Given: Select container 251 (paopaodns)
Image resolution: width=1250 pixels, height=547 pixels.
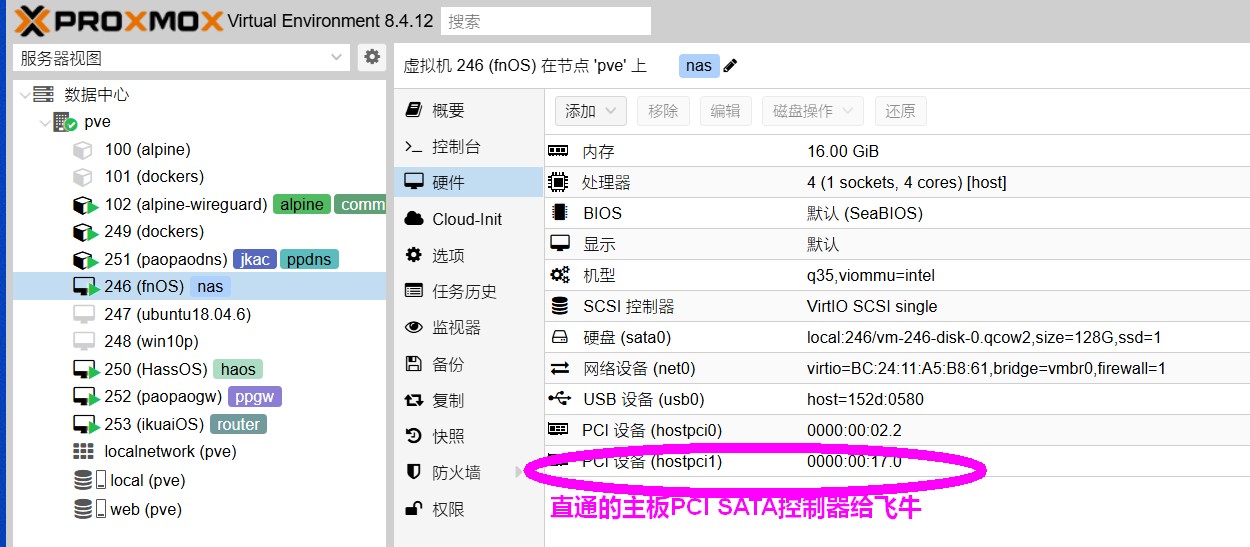Looking at the screenshot, I should (166, 259).
